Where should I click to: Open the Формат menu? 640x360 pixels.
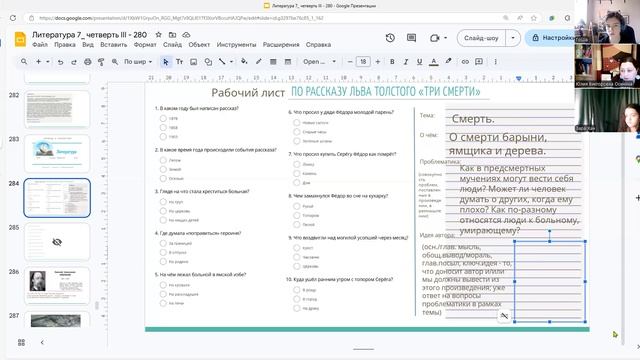click(145, 45)
